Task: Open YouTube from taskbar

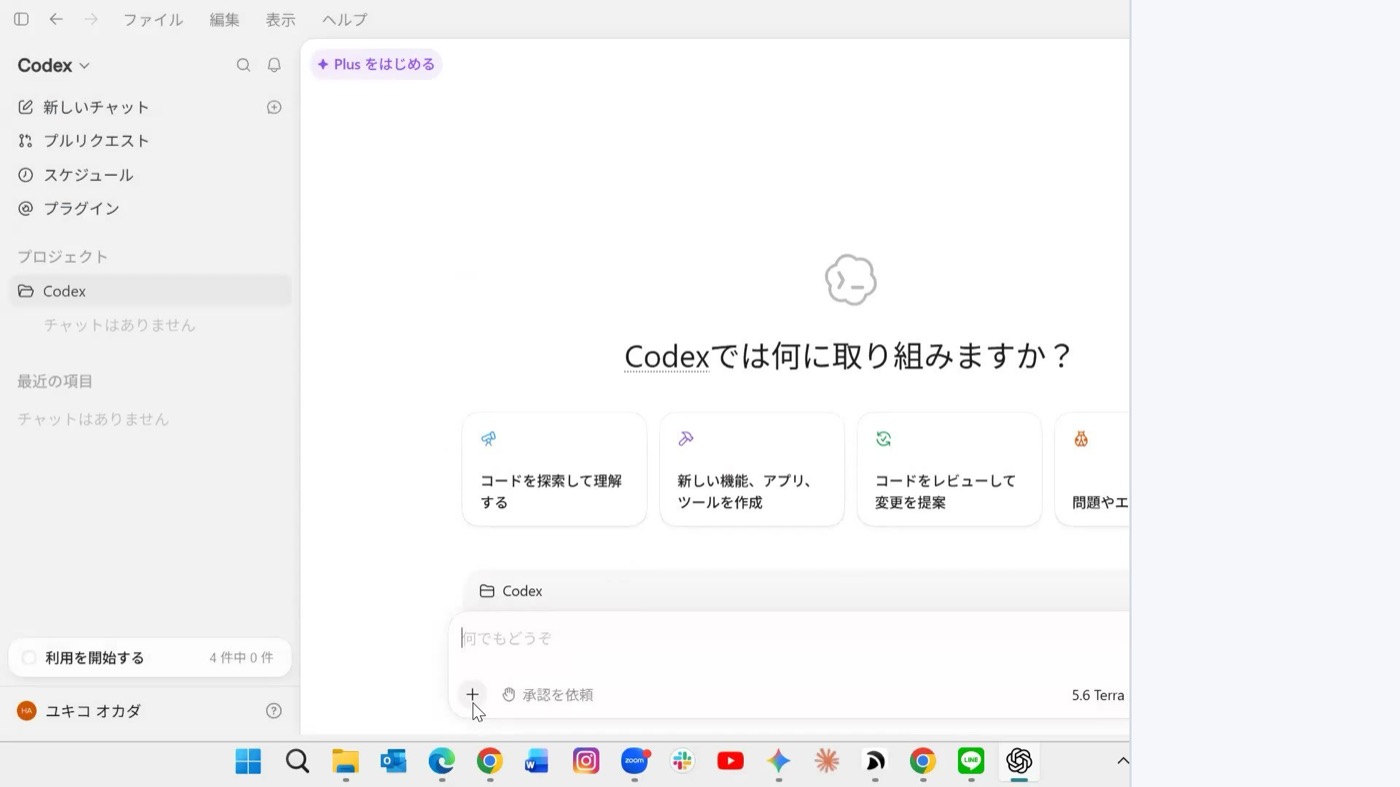Action: [x=730, y=761]
